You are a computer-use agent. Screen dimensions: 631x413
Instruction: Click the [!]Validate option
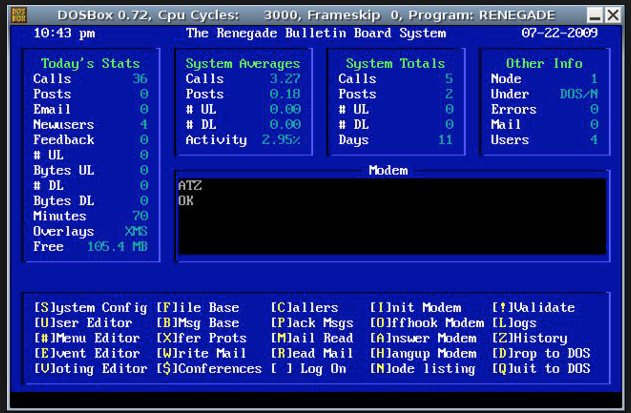pos(534,308)
